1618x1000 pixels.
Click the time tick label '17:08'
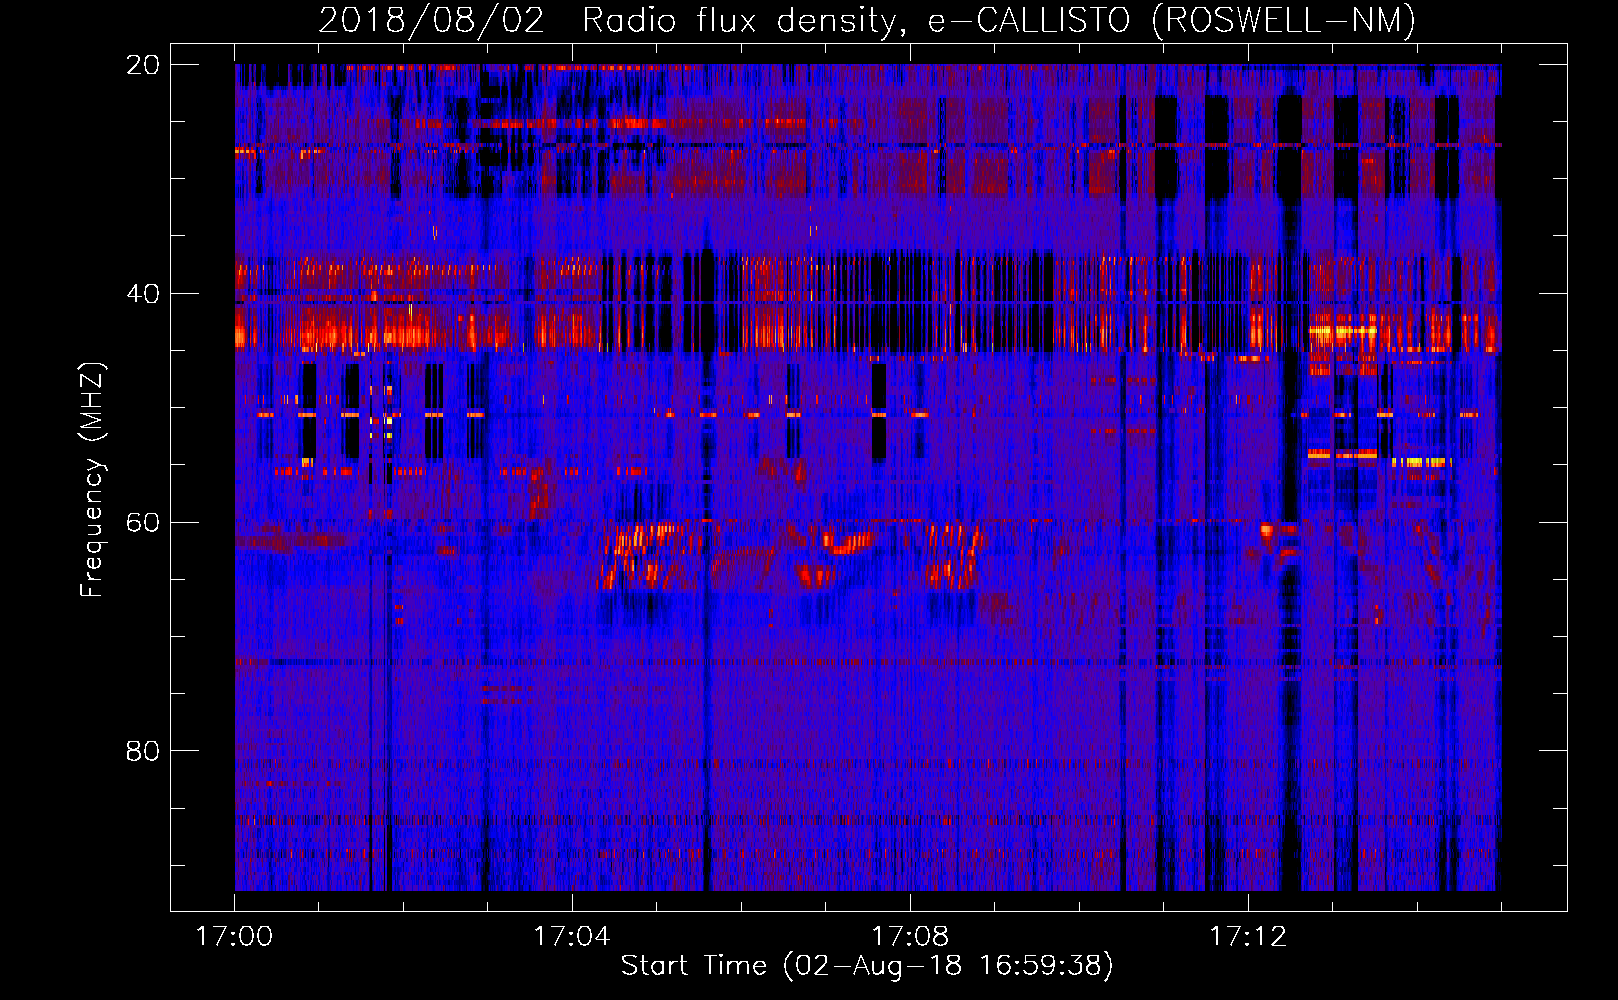coord(910,937)
